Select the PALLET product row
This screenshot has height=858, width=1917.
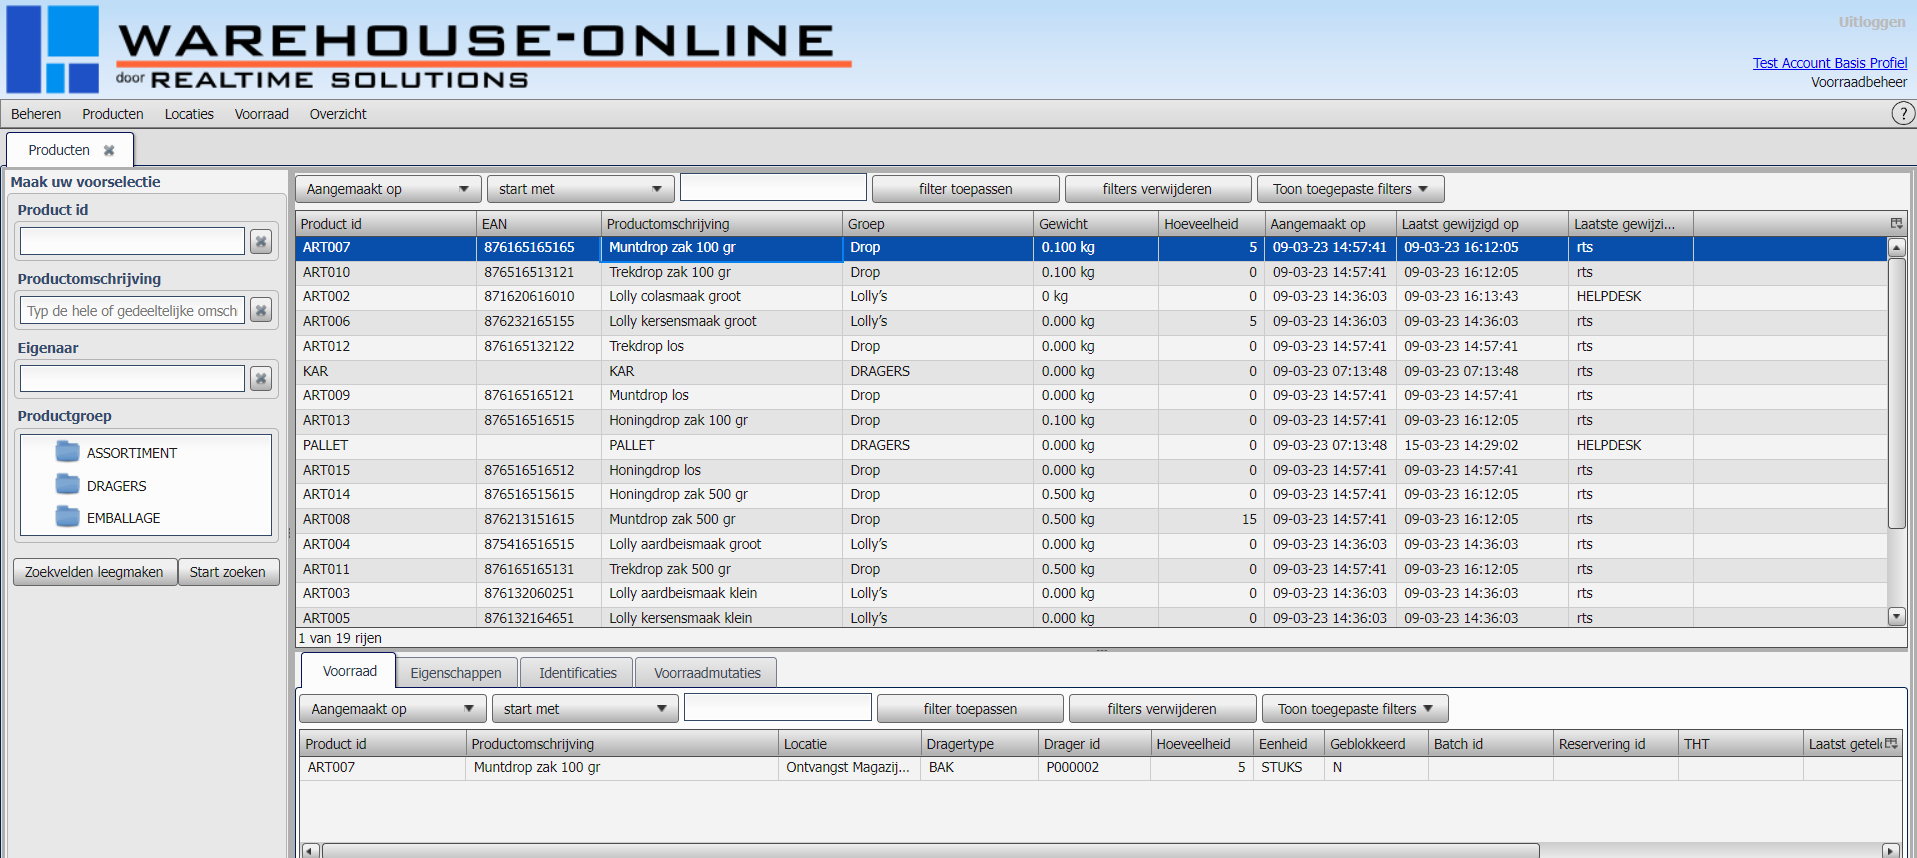[x=1091, y=445]
